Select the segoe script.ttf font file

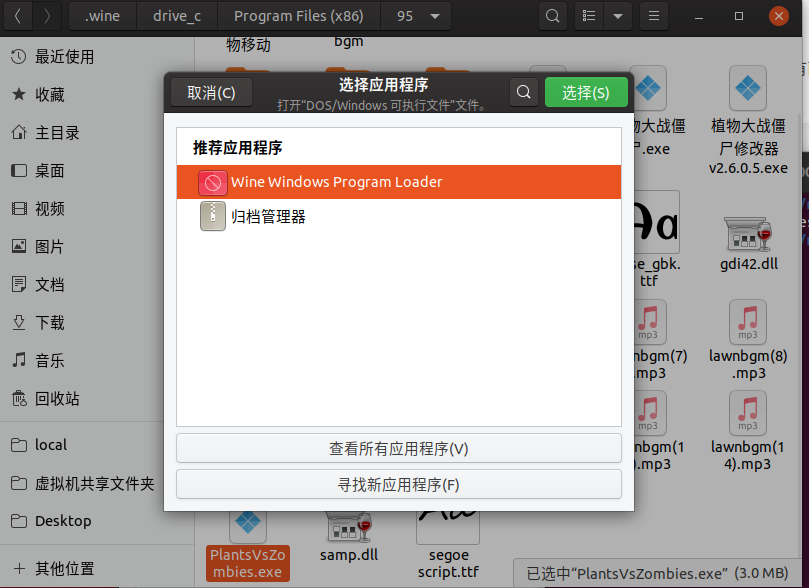pos(448,547)
